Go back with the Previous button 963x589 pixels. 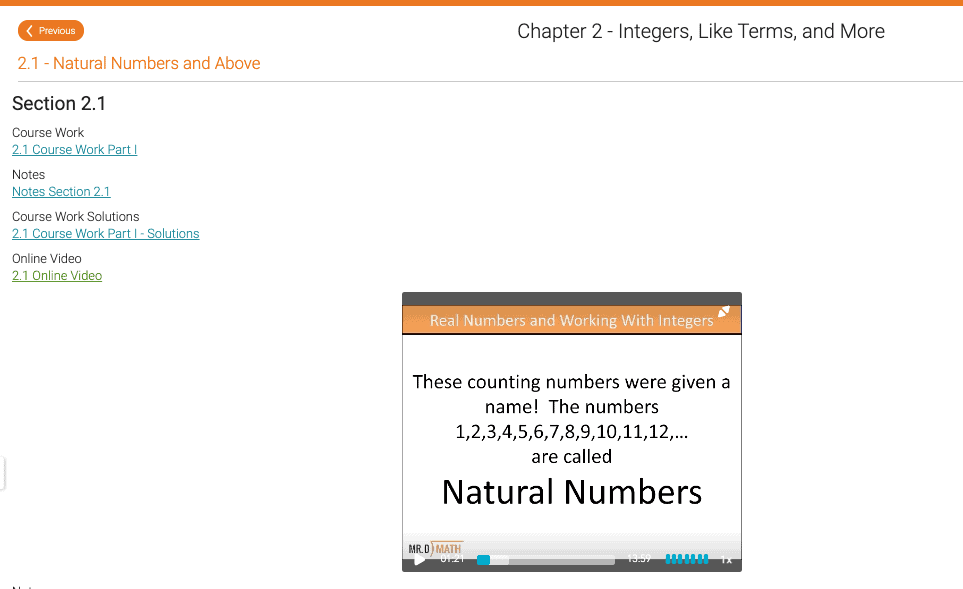[51, 31]
